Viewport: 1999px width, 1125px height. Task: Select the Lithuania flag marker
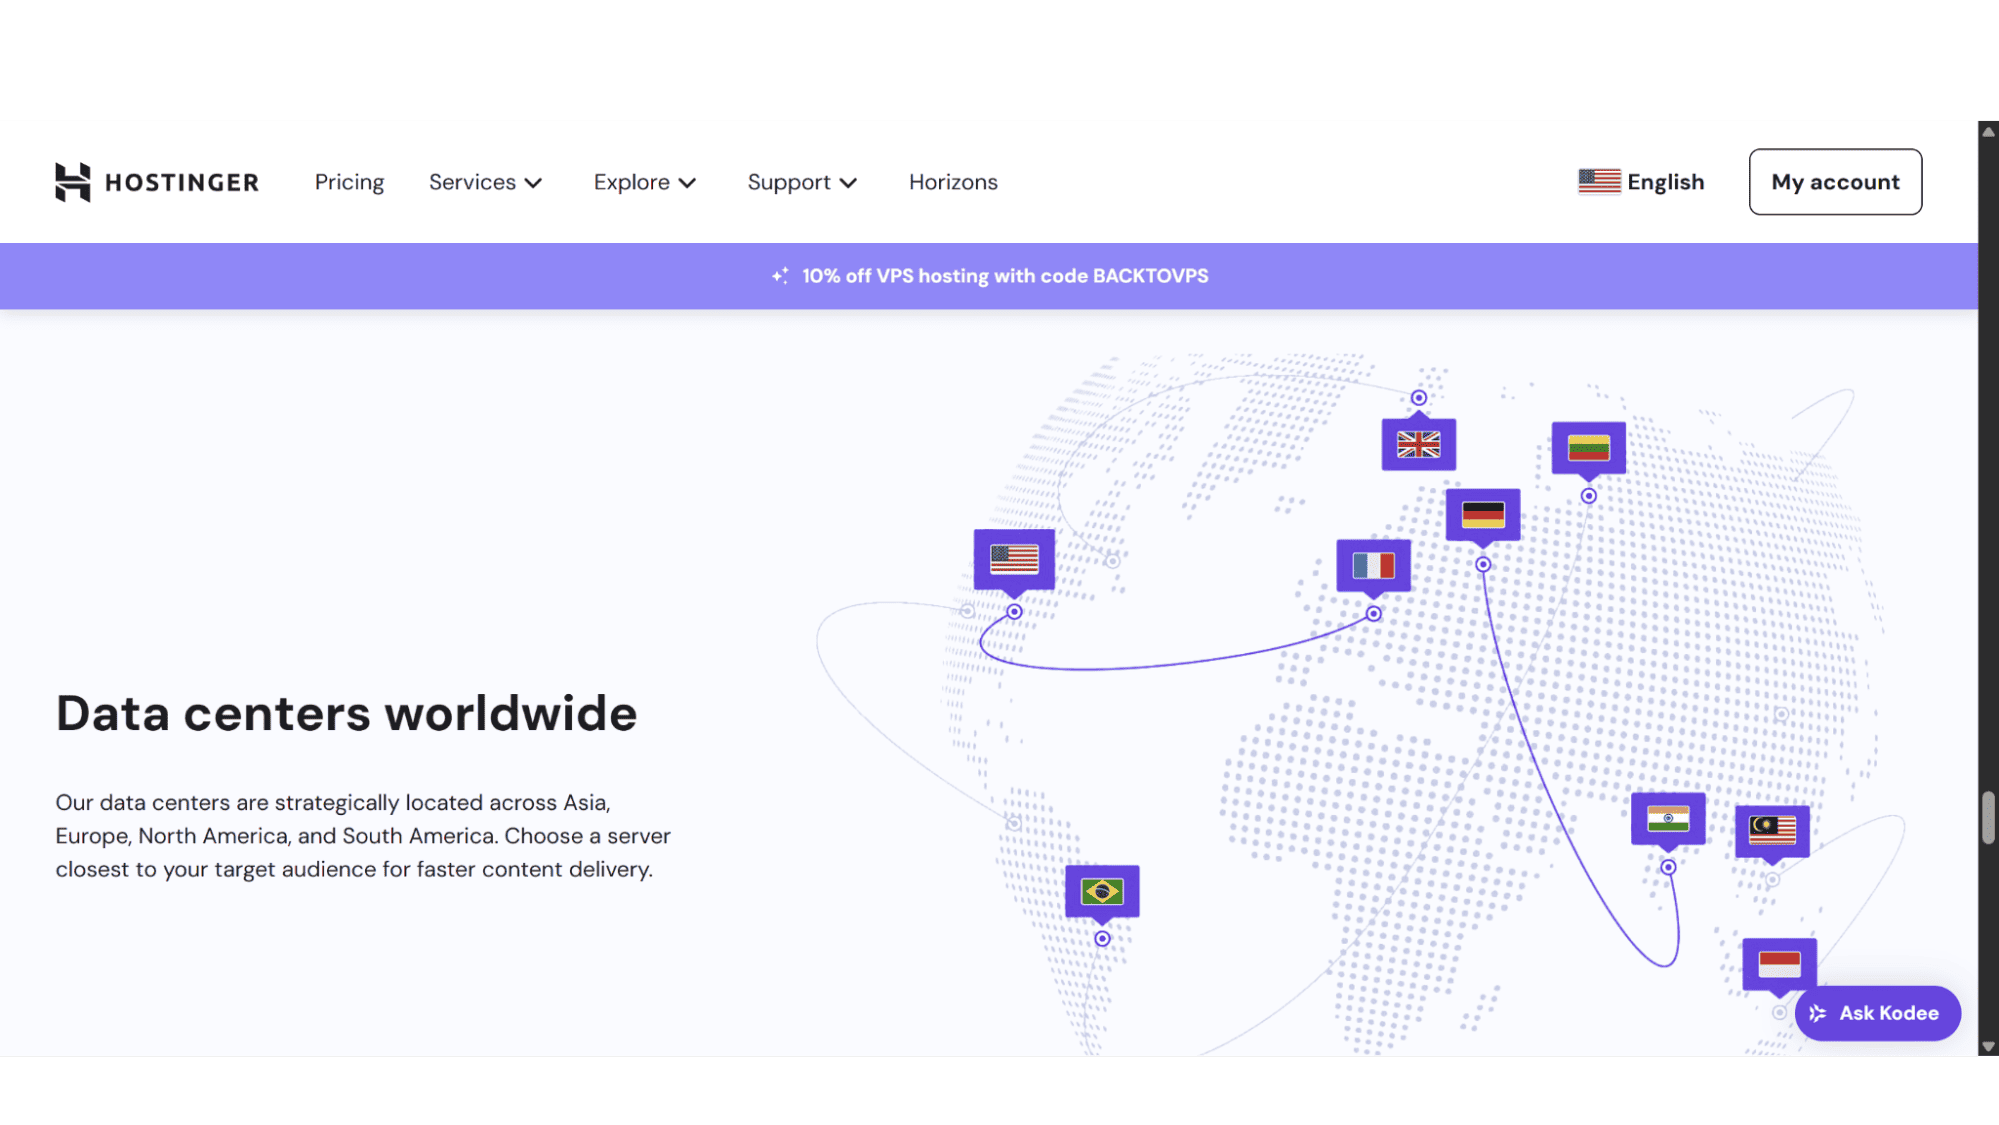[1588, 447]
